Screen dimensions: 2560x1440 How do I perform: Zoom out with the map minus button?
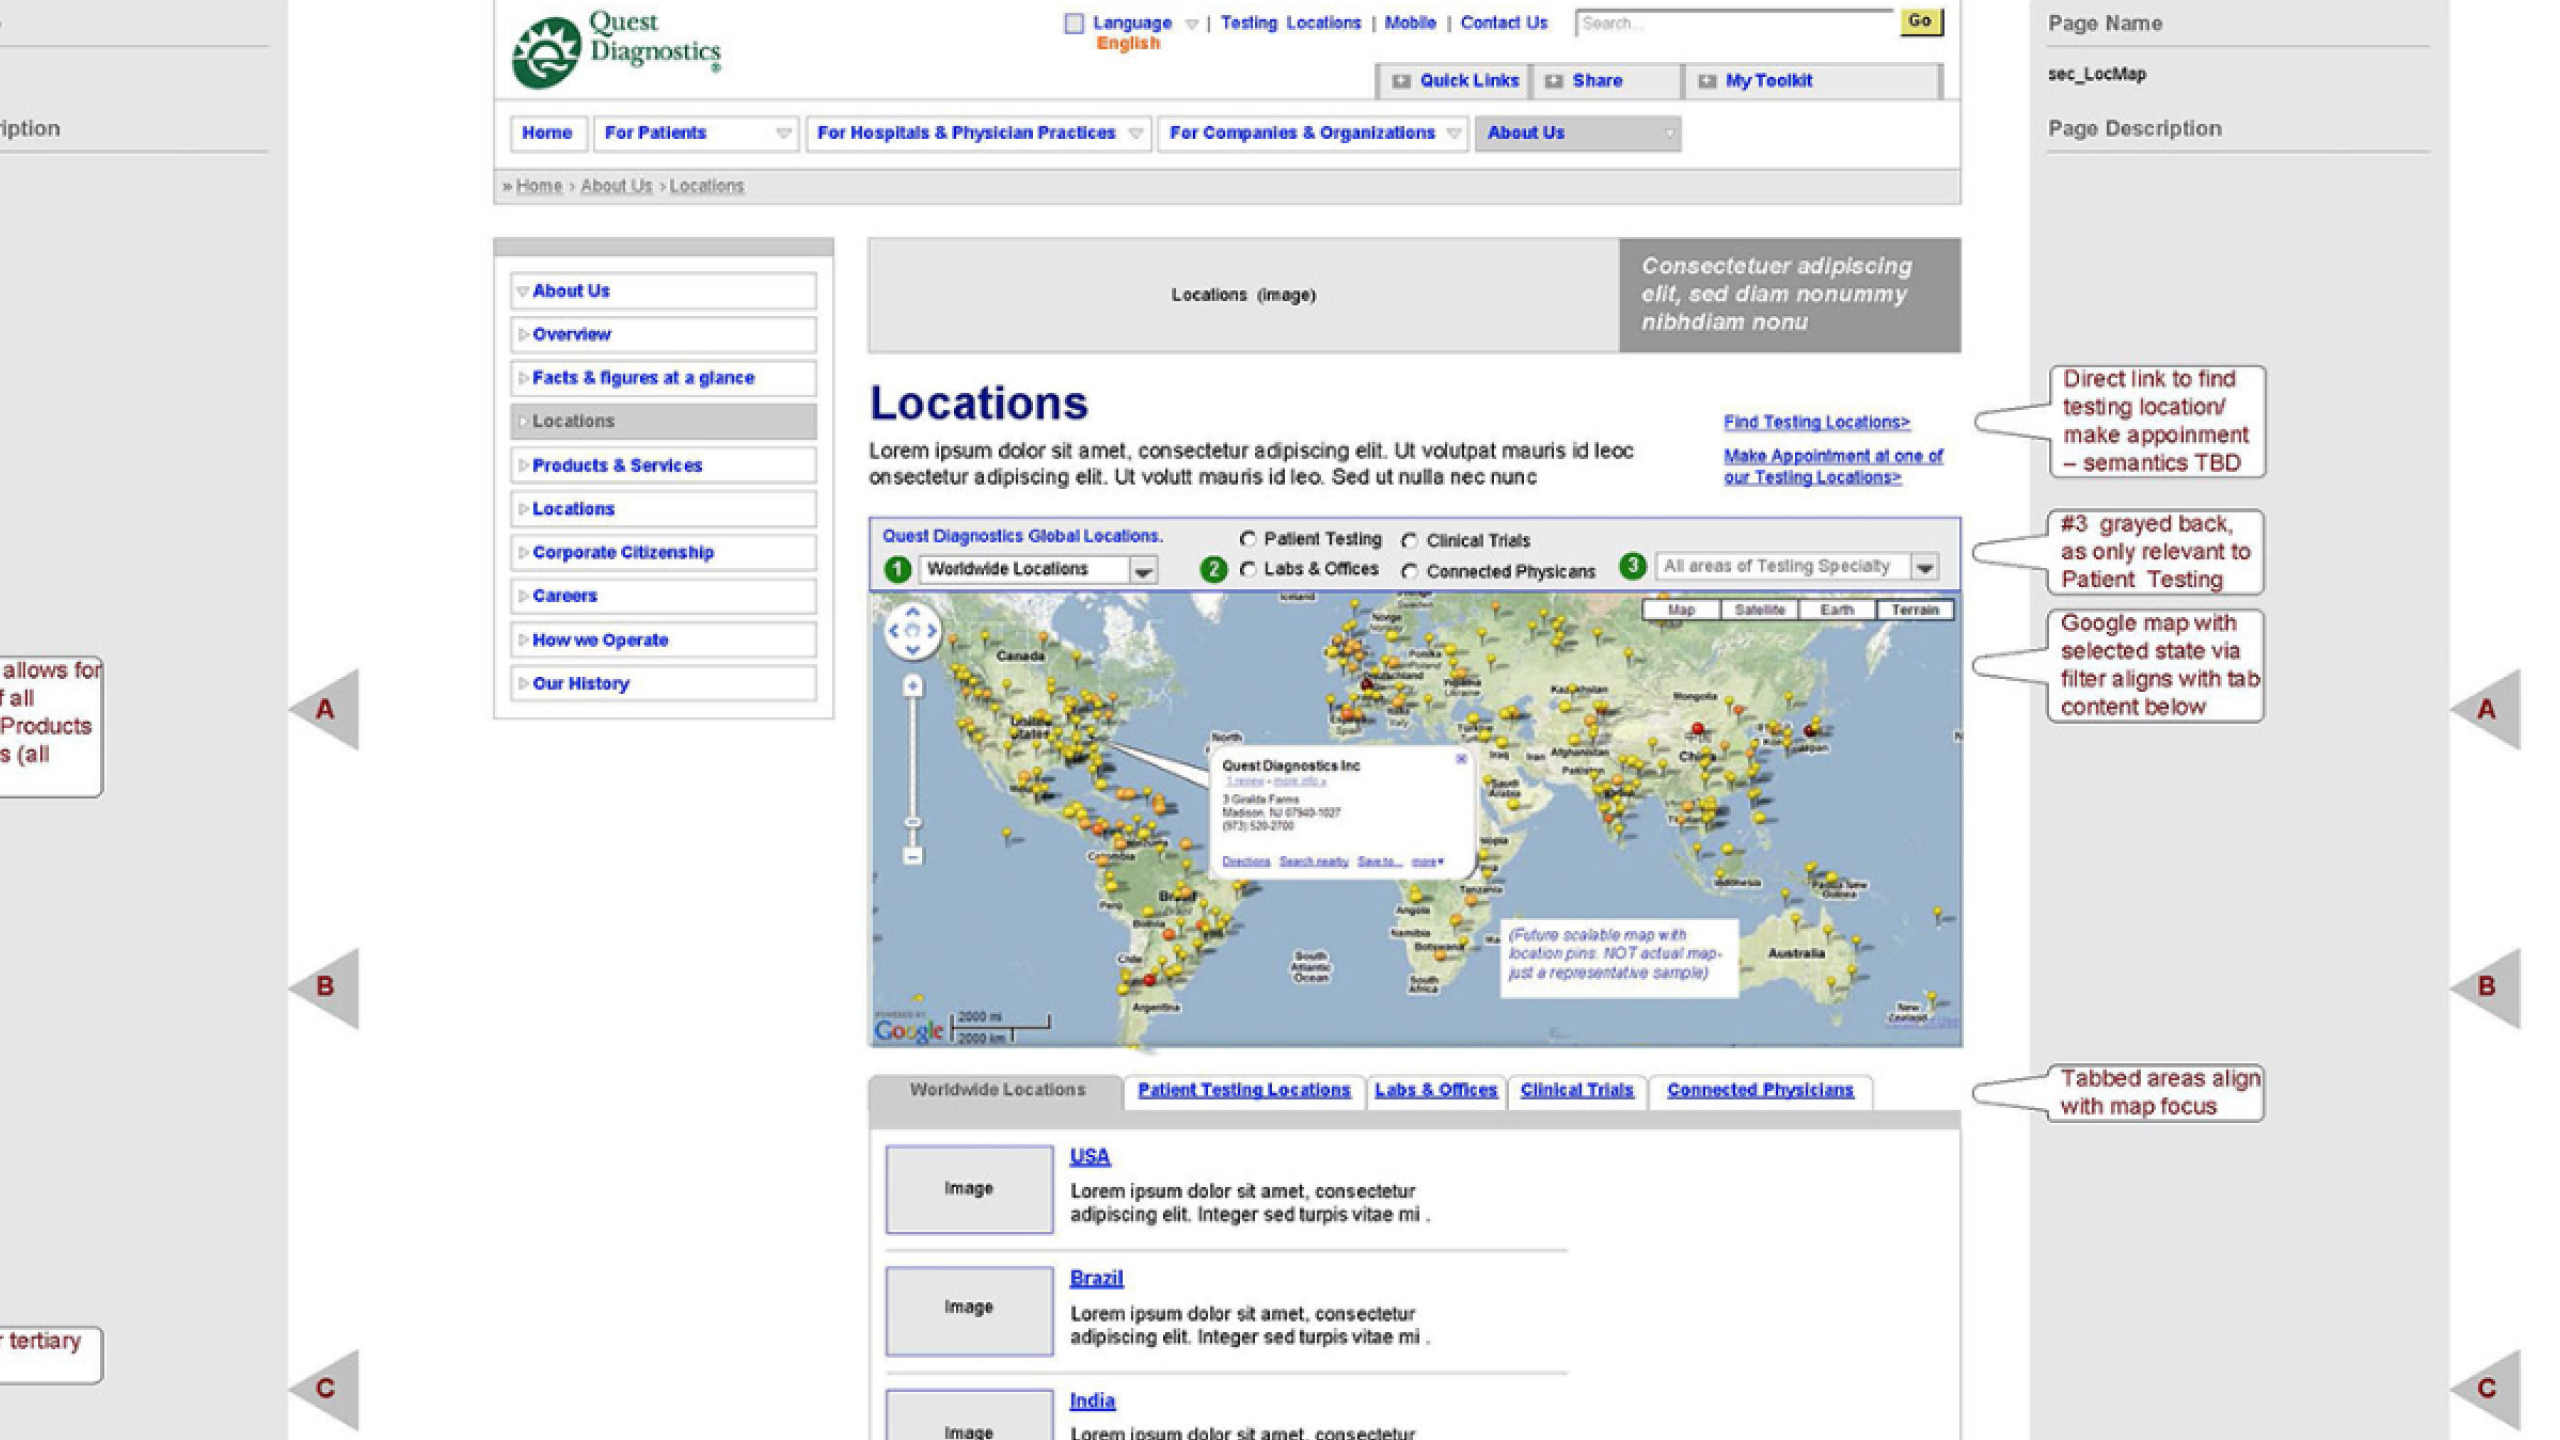(912, 856)
